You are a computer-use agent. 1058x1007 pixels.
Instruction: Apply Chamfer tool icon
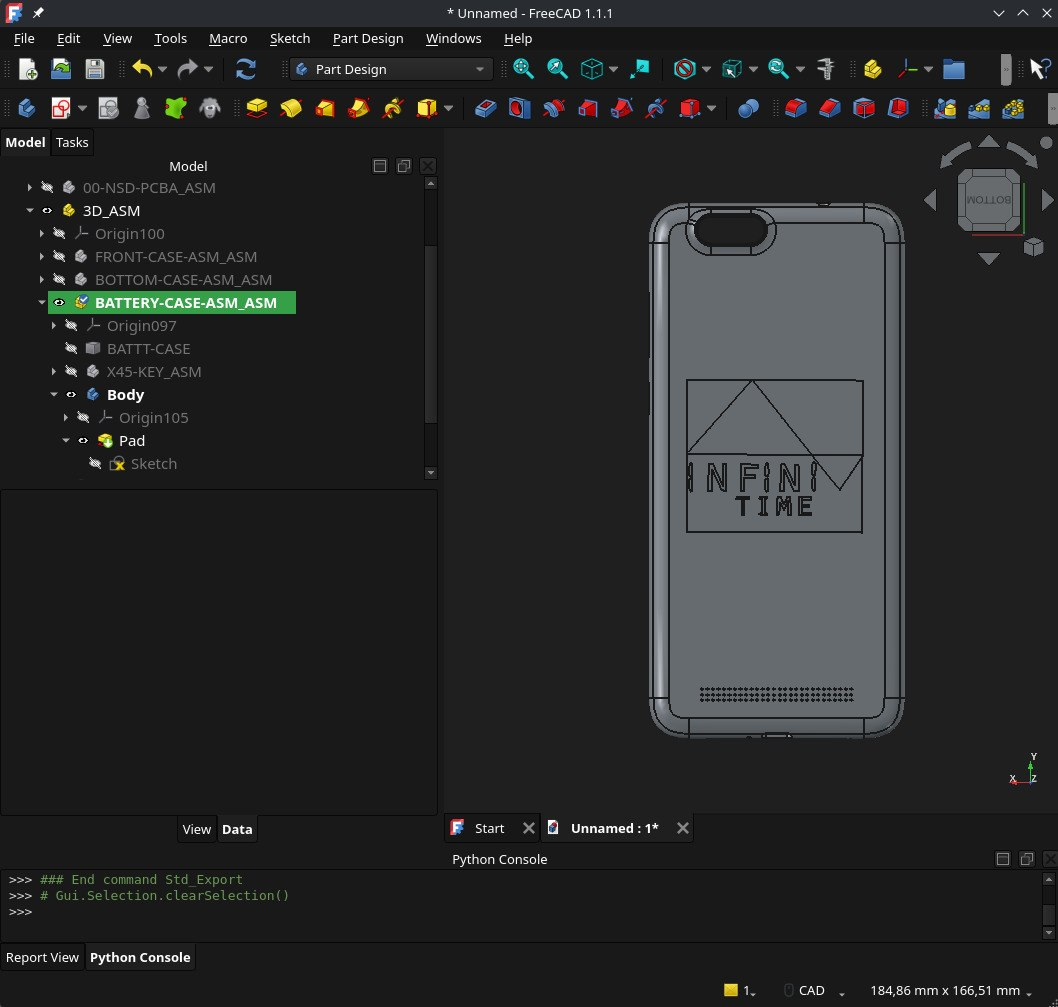830,108
